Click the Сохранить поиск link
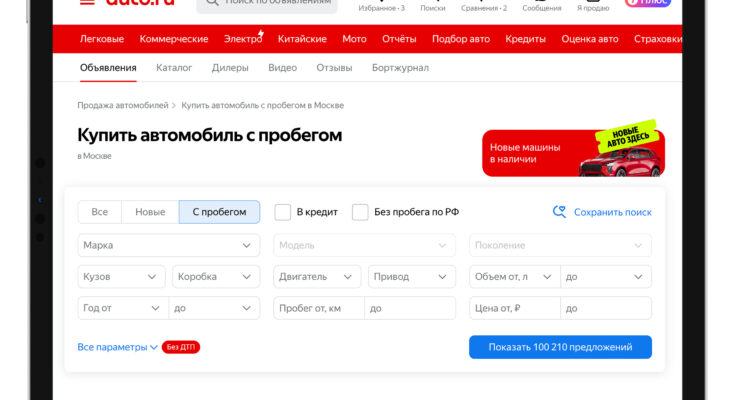This screenshot has height=400, width=735. [613, 212]
